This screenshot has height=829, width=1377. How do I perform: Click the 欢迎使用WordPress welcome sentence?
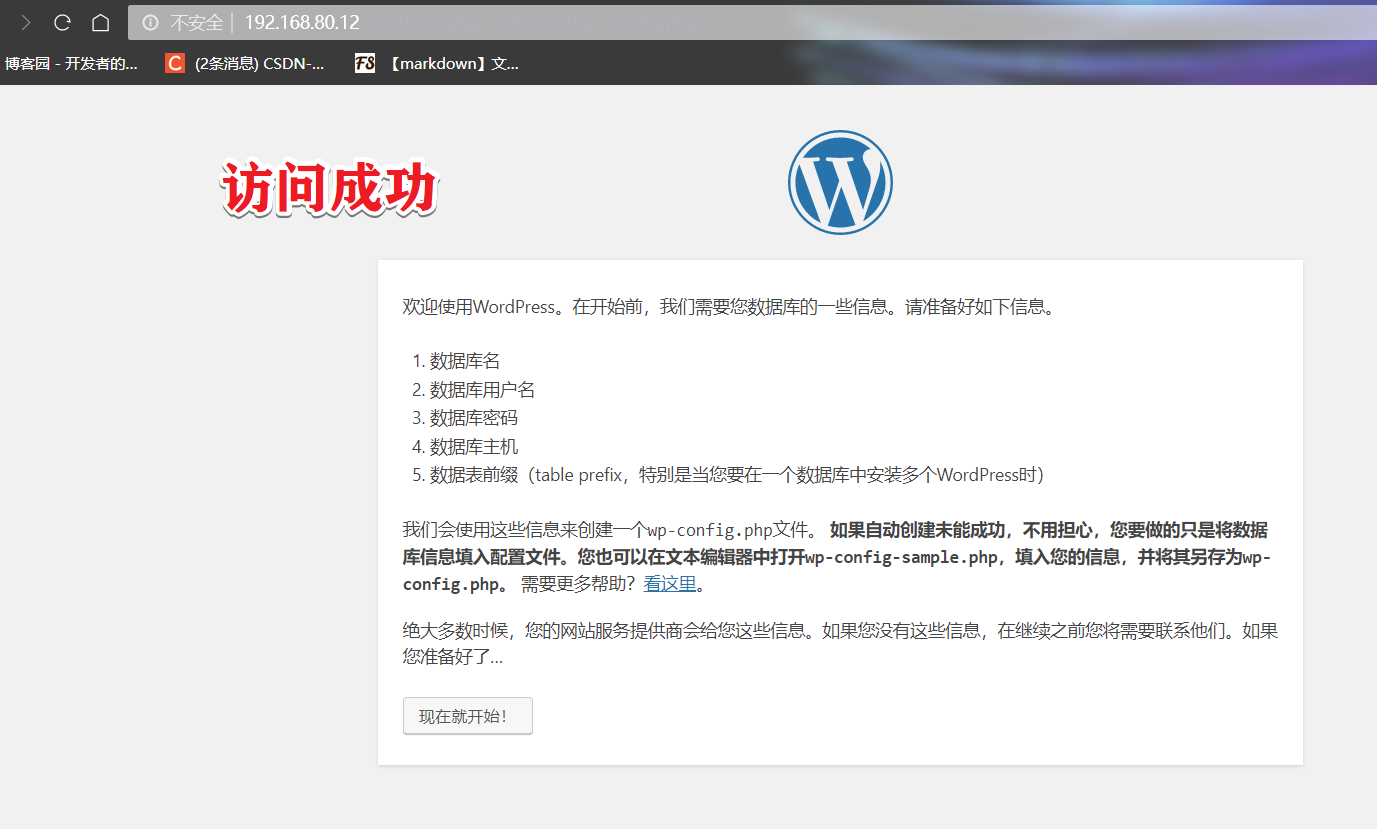coord(729,307)
